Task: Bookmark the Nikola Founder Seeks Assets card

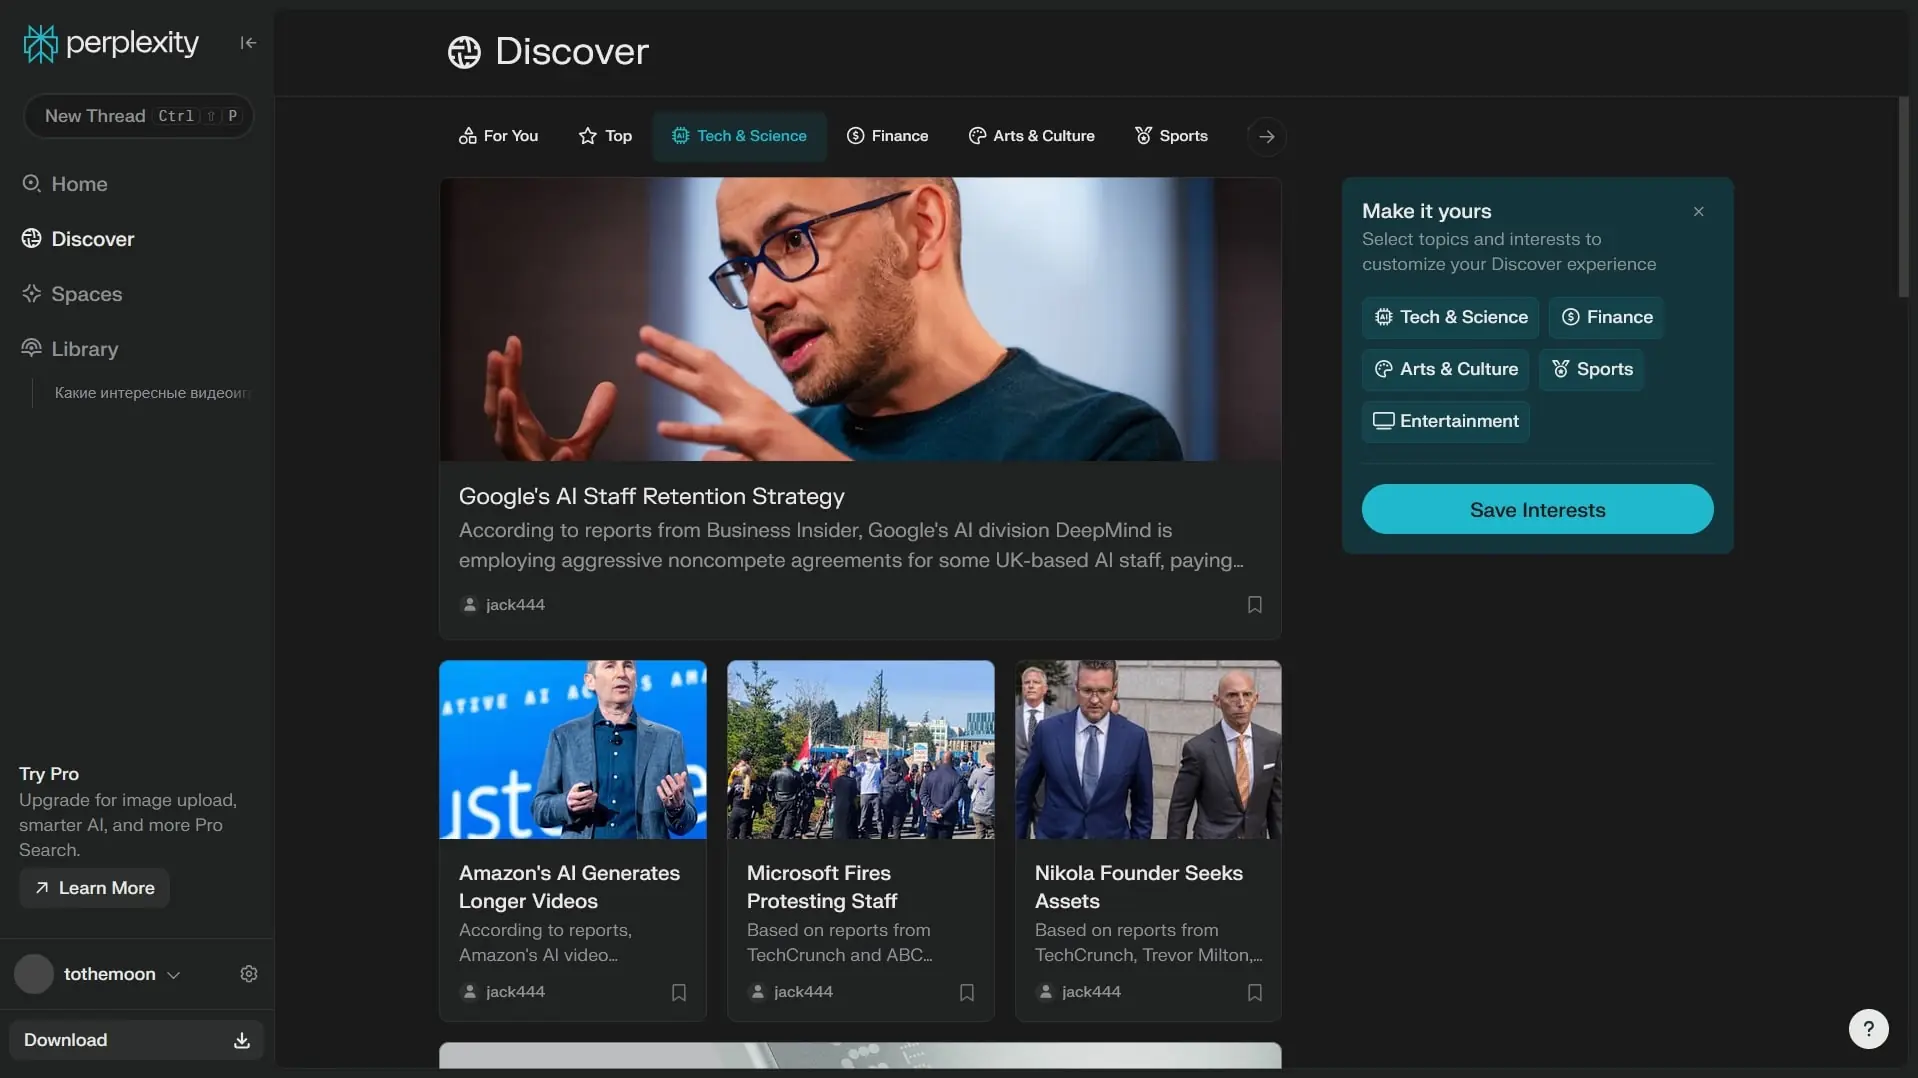Action: click(1254, 992)
